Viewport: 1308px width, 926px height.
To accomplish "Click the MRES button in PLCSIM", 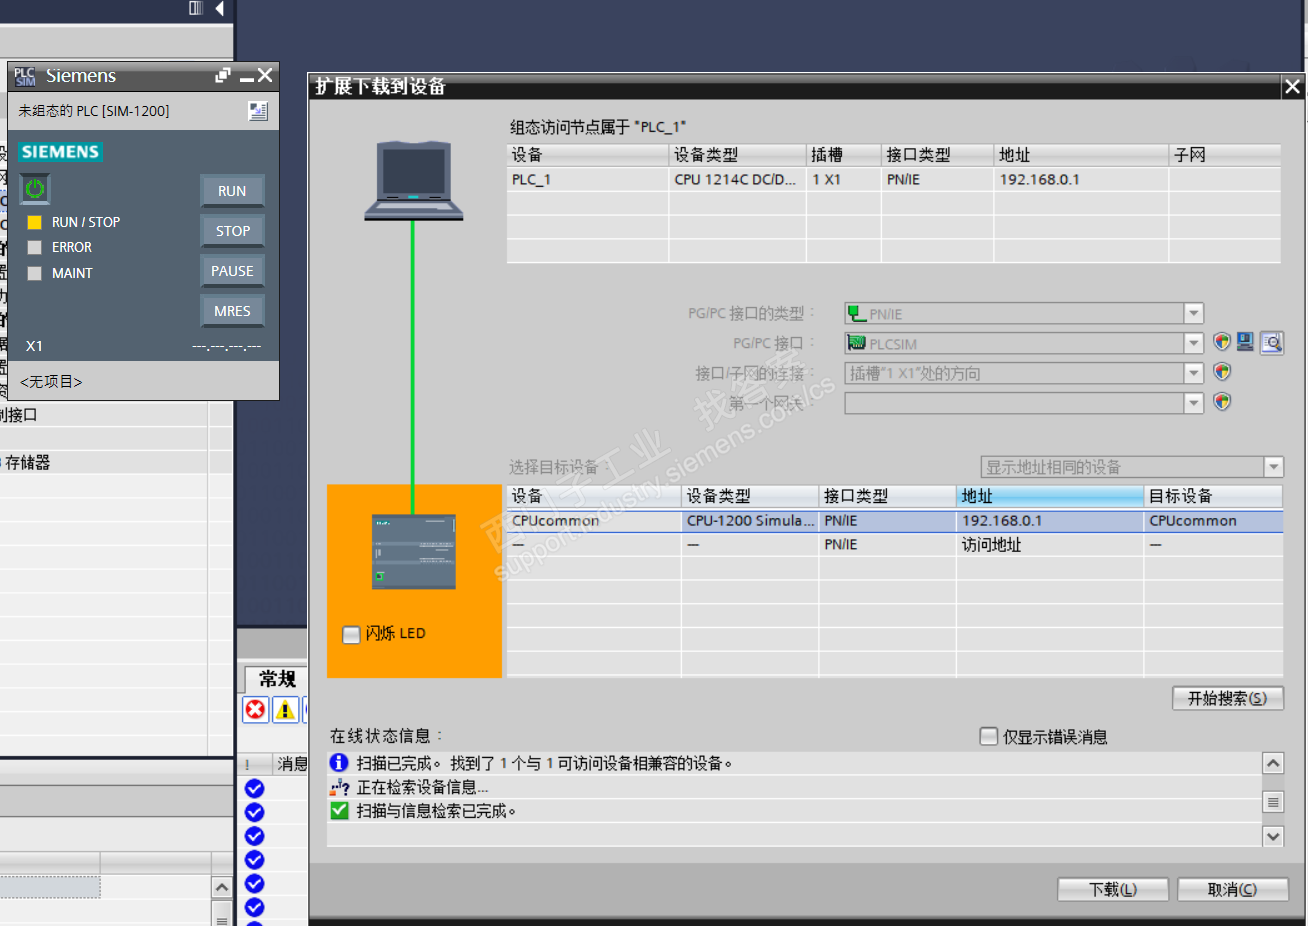I will 232,311.
